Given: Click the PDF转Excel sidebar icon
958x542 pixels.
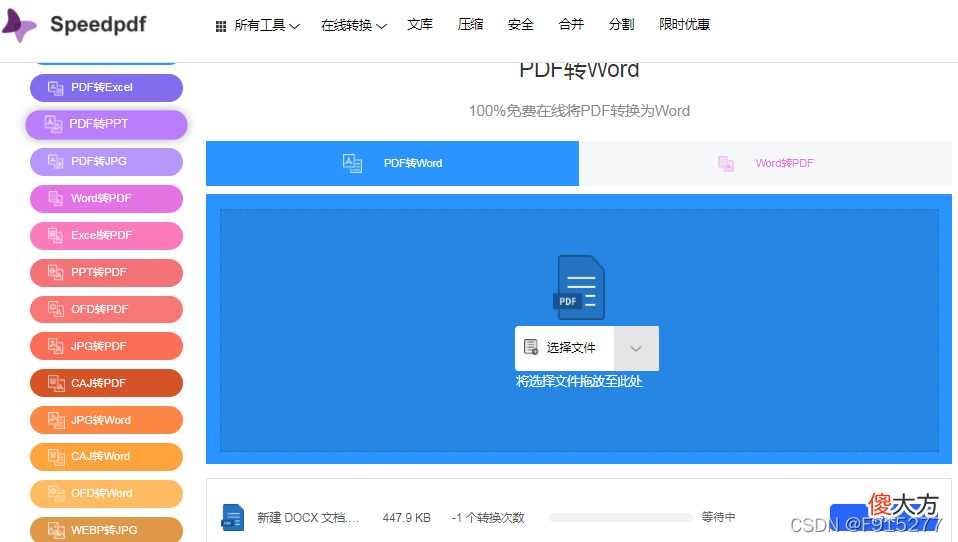Looking at the screenshot, I should point(56,88).
